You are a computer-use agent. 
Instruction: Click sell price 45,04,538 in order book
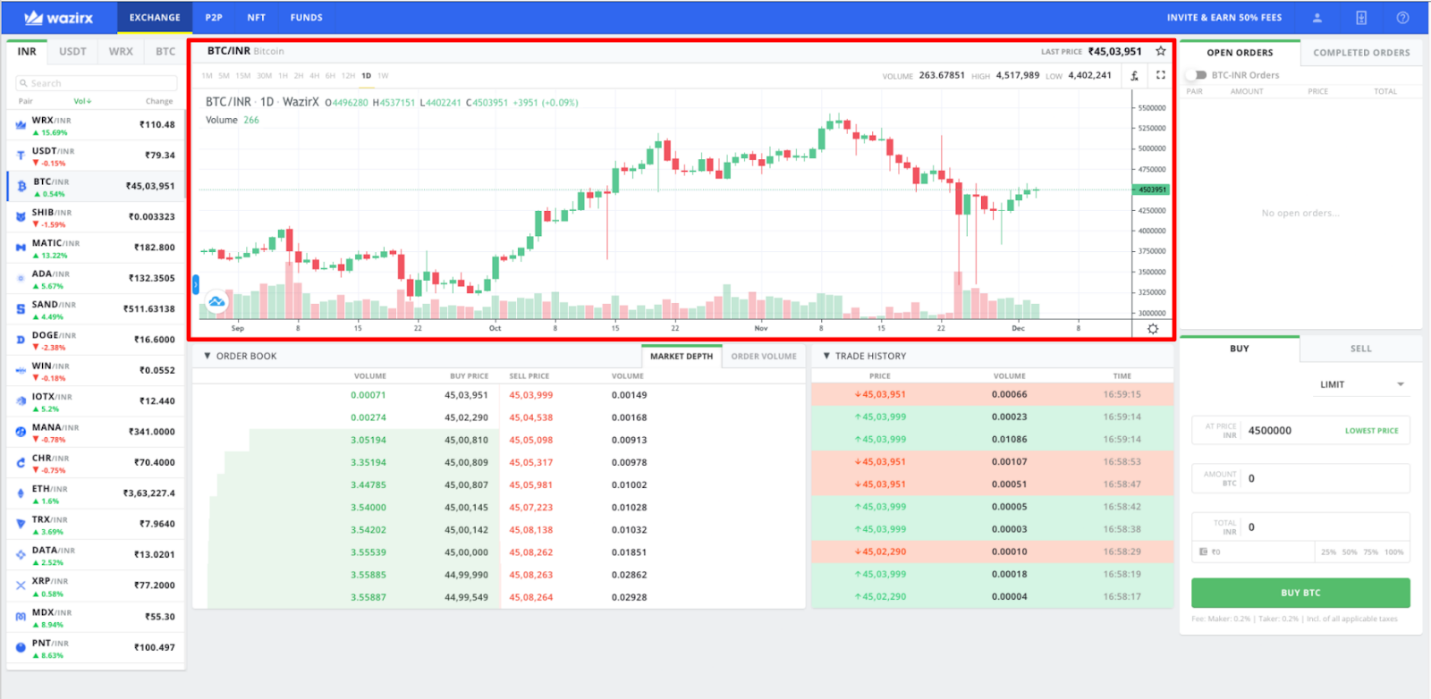[531, 417]
